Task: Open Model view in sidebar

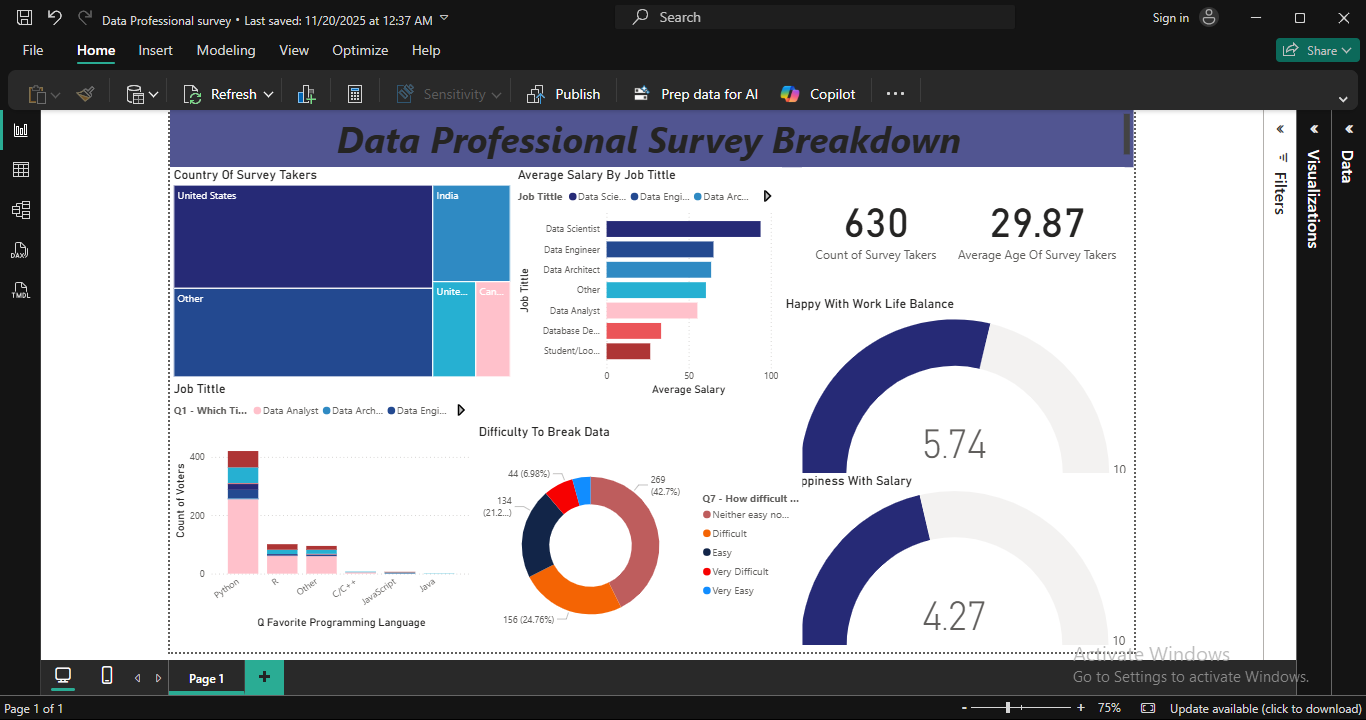Action: [21, 210]
